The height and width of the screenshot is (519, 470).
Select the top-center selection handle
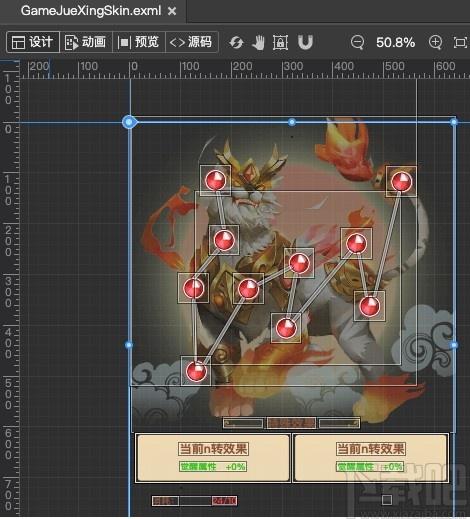292,122
